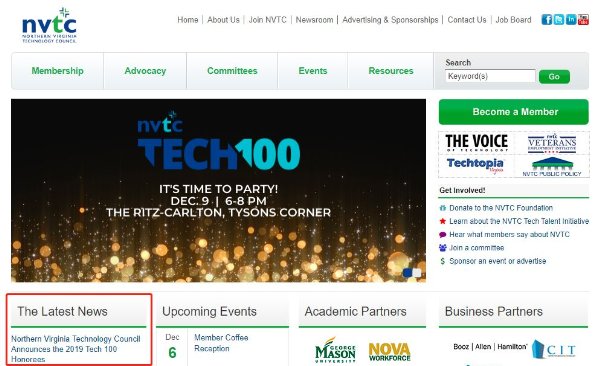
Task: Open Advertising & Sponsorships page
Action: point(390,20)
